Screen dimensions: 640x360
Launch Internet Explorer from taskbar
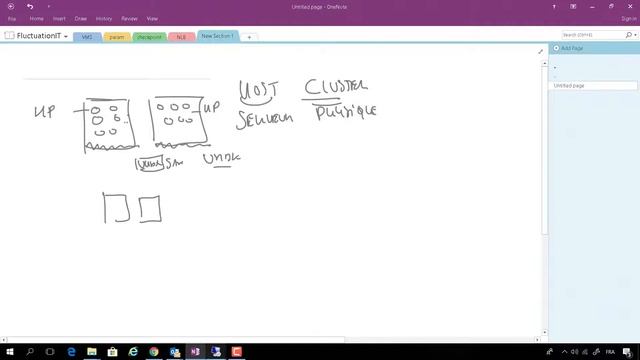(133, 351)
